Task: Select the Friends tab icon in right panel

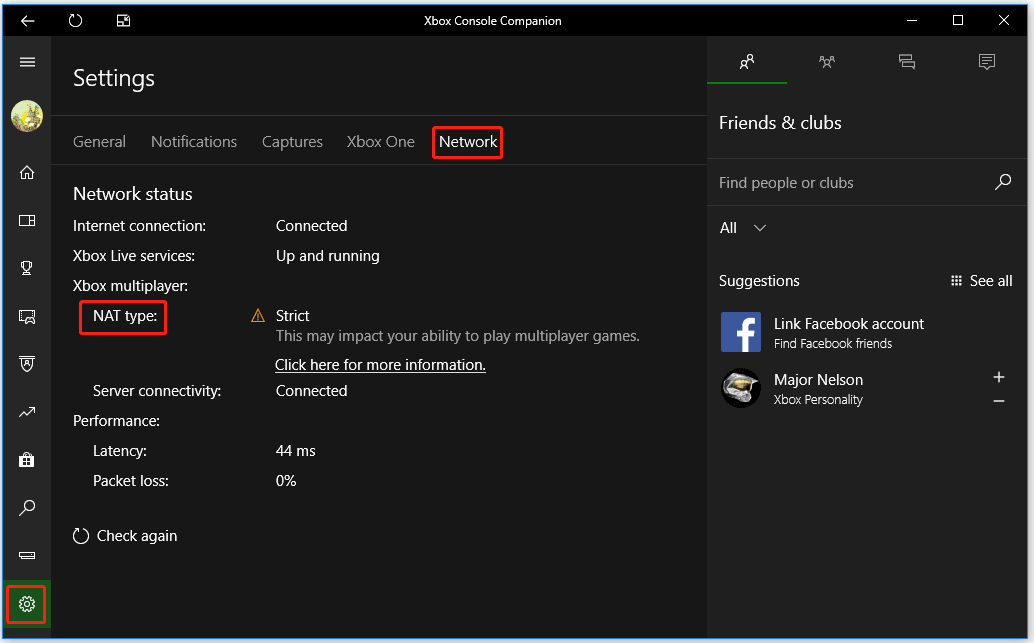Action: click(x=746, y=62)
